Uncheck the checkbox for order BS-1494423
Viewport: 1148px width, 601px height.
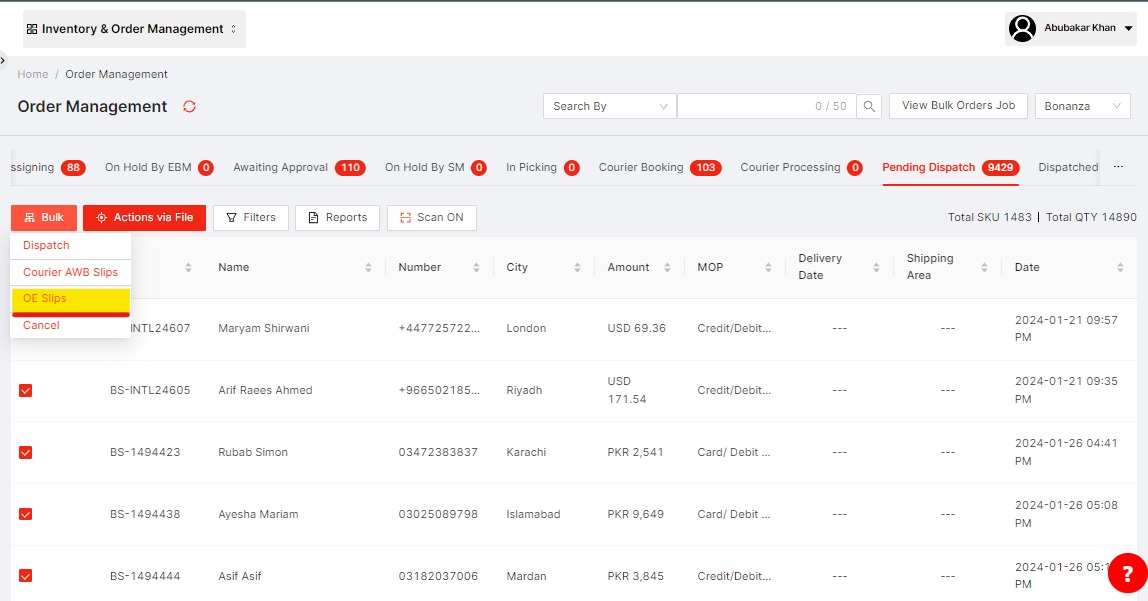point(26,452)
